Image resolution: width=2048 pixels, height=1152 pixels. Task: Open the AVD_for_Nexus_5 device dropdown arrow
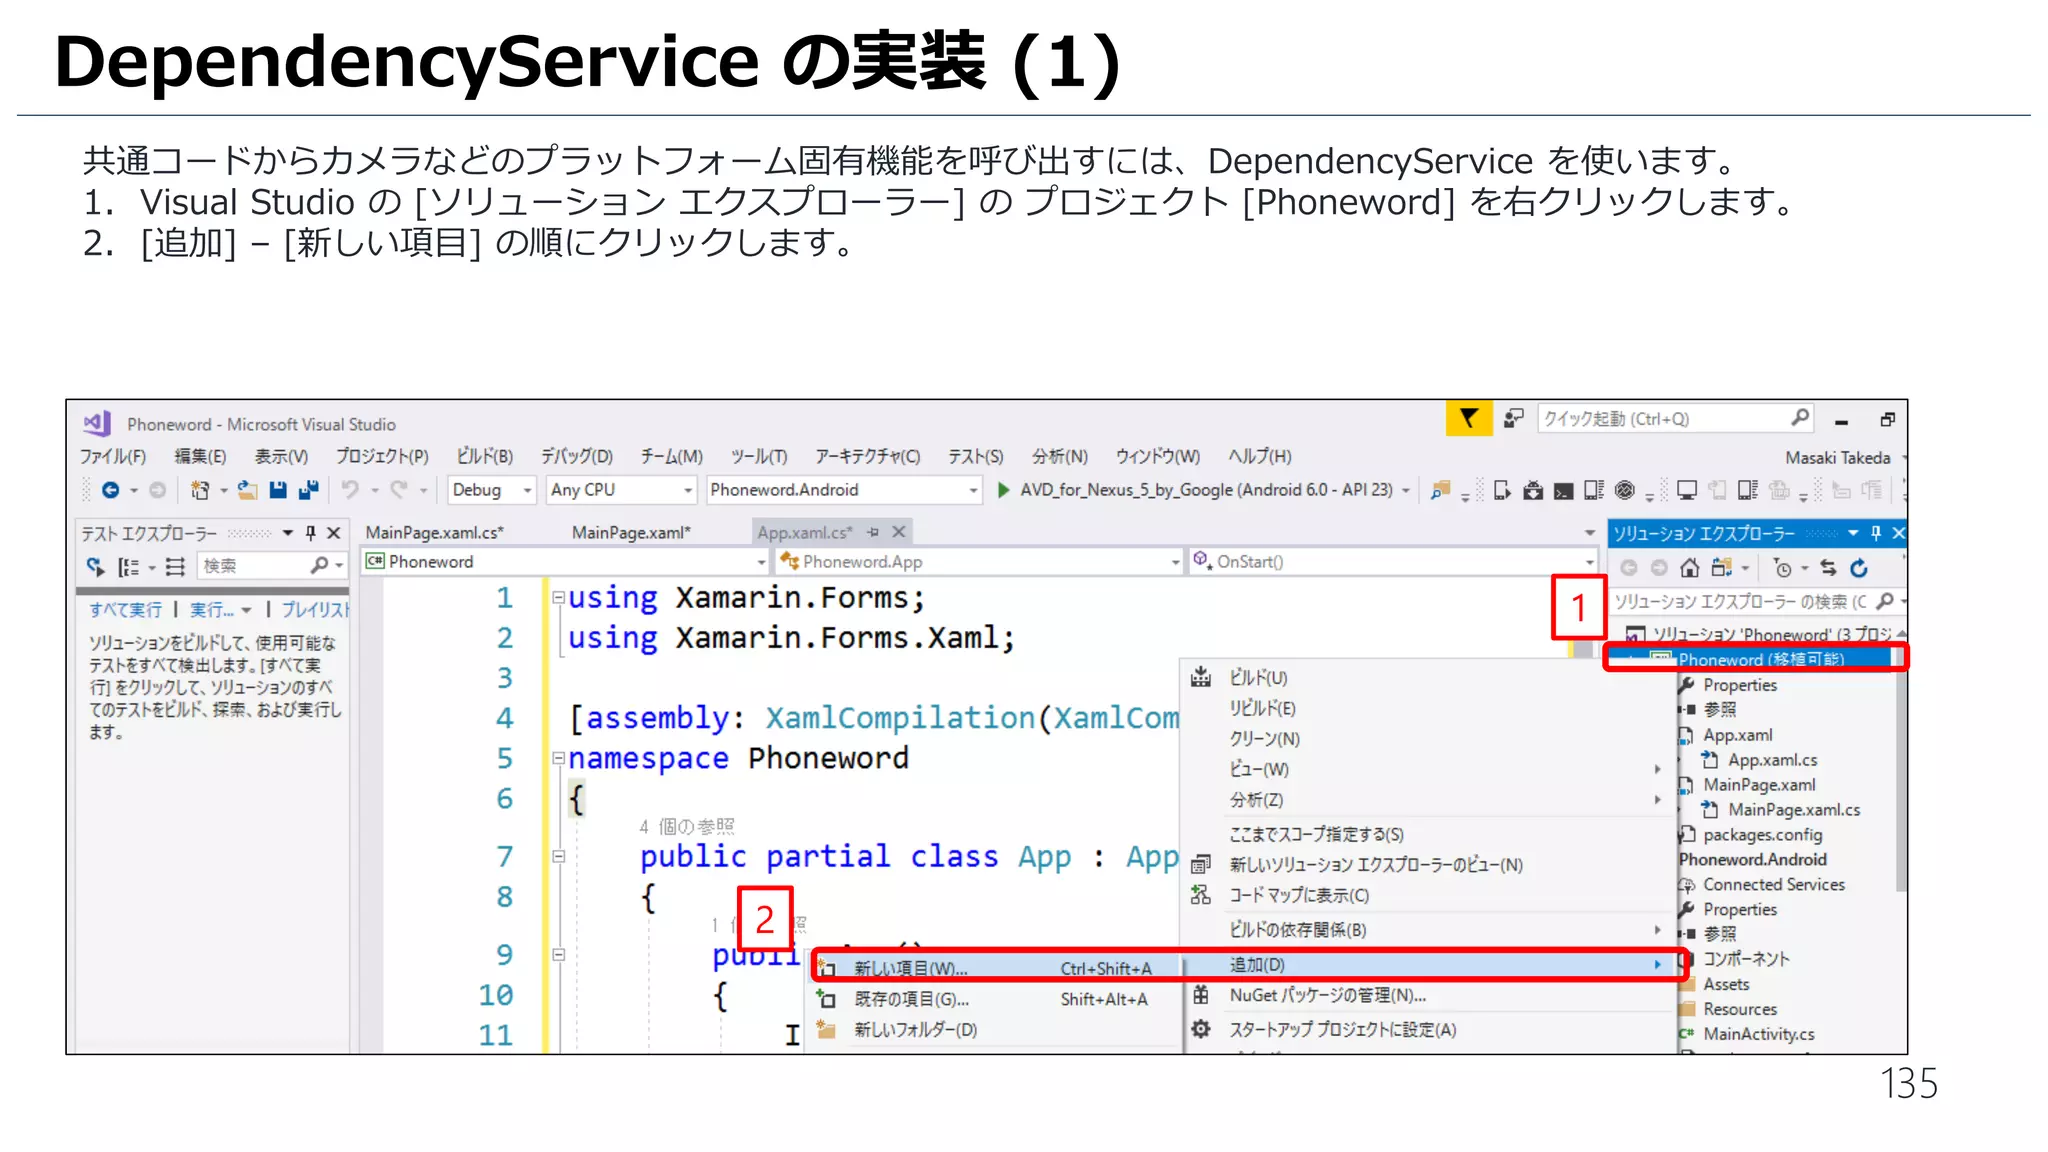[x=1406, y=490]
